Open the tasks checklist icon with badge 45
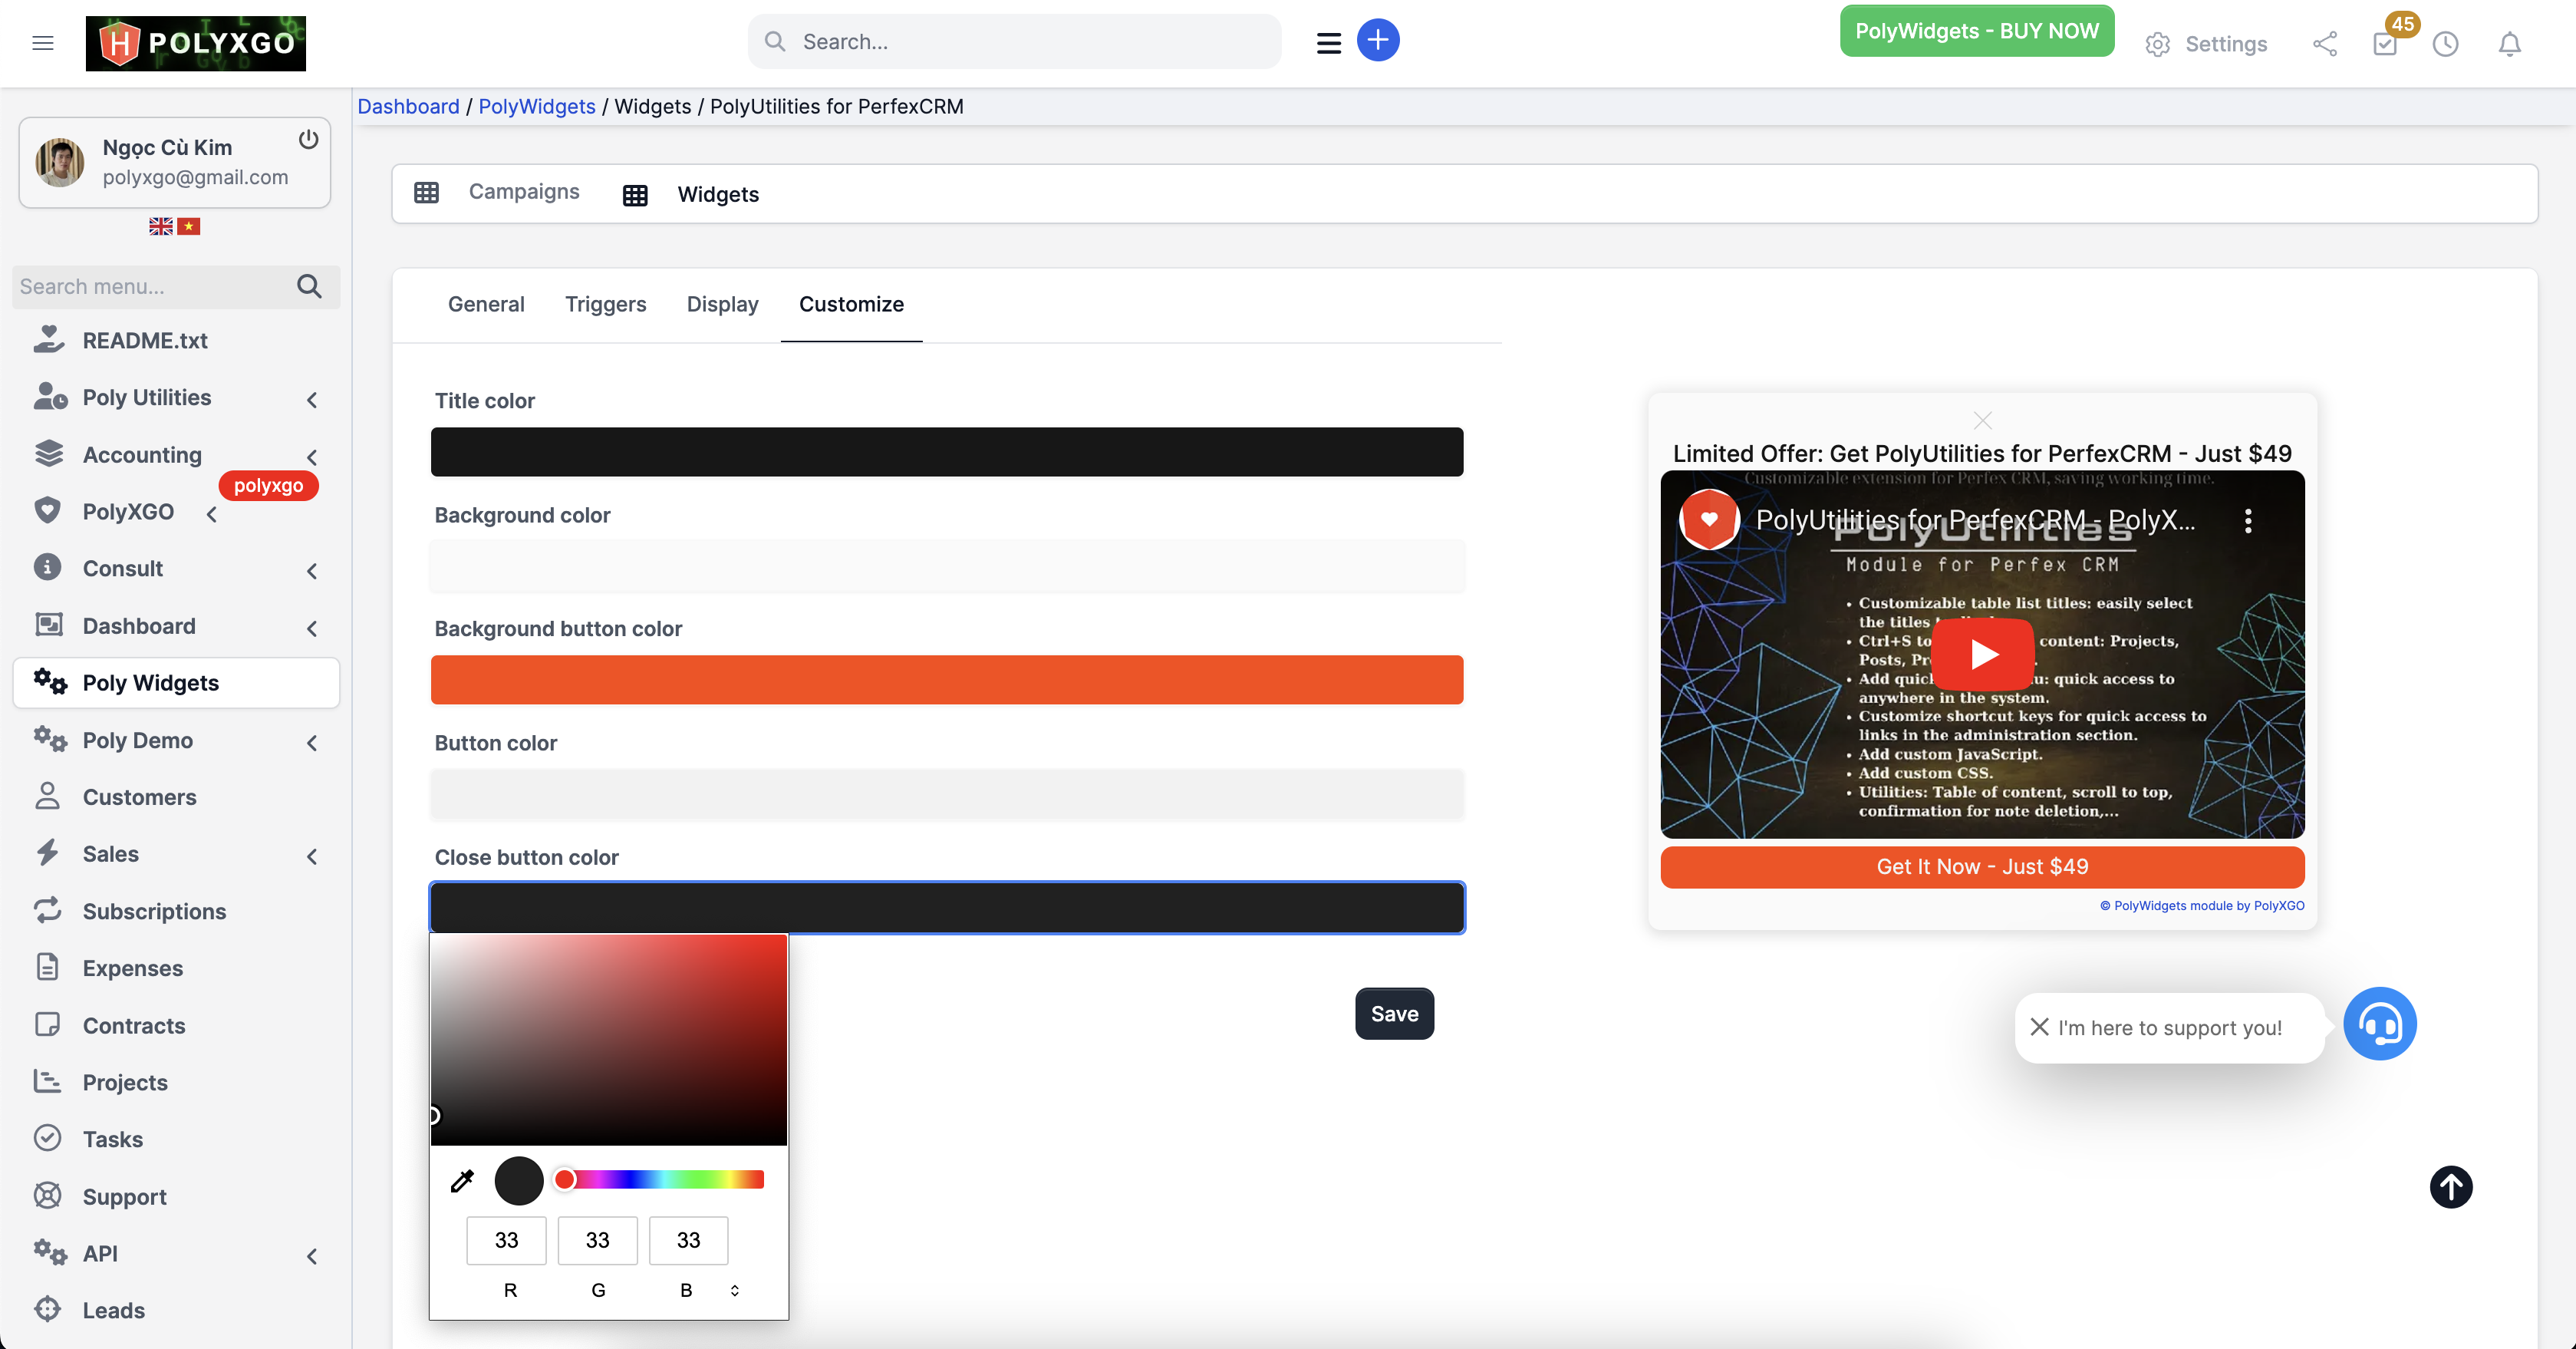This screenshot has height=1349, width=2576. tap(2386, 44)
